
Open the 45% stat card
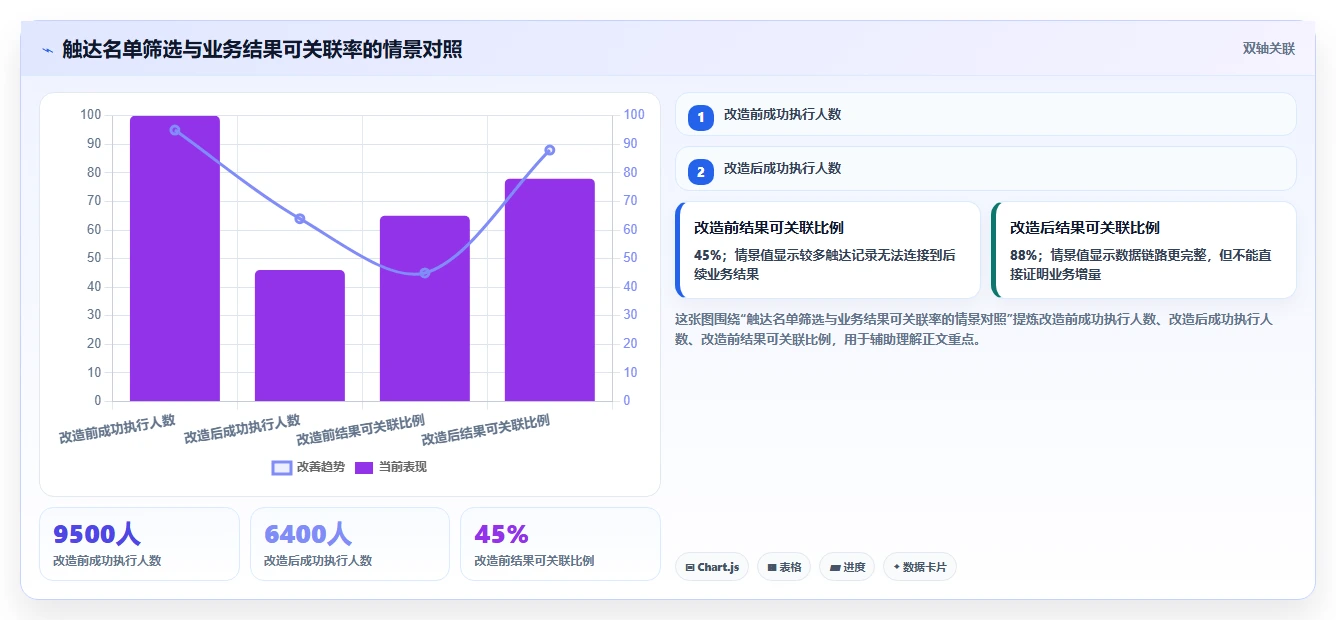click(x=560, y=544)
